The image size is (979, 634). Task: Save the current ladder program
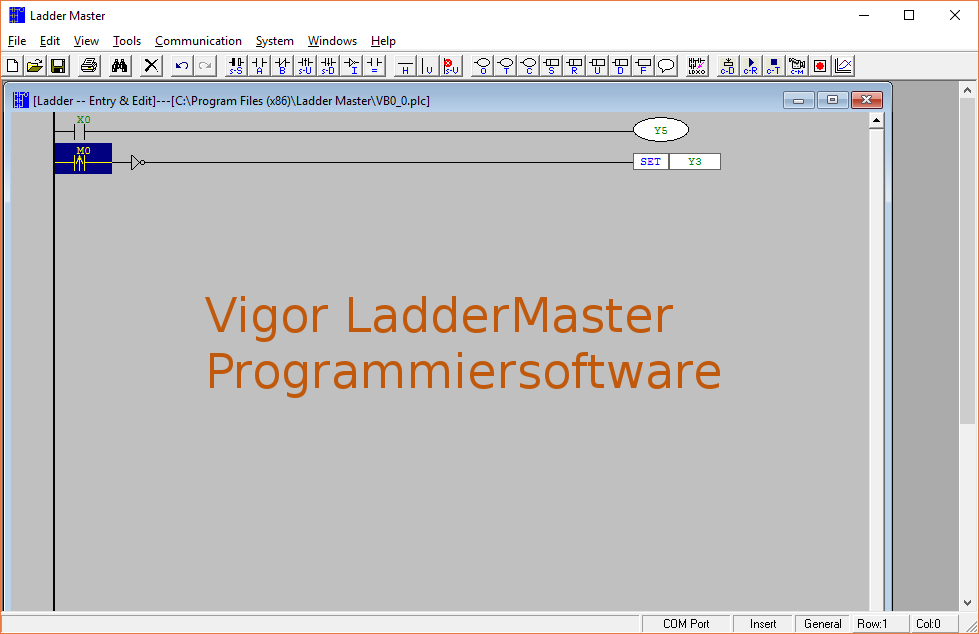(58, 66)
